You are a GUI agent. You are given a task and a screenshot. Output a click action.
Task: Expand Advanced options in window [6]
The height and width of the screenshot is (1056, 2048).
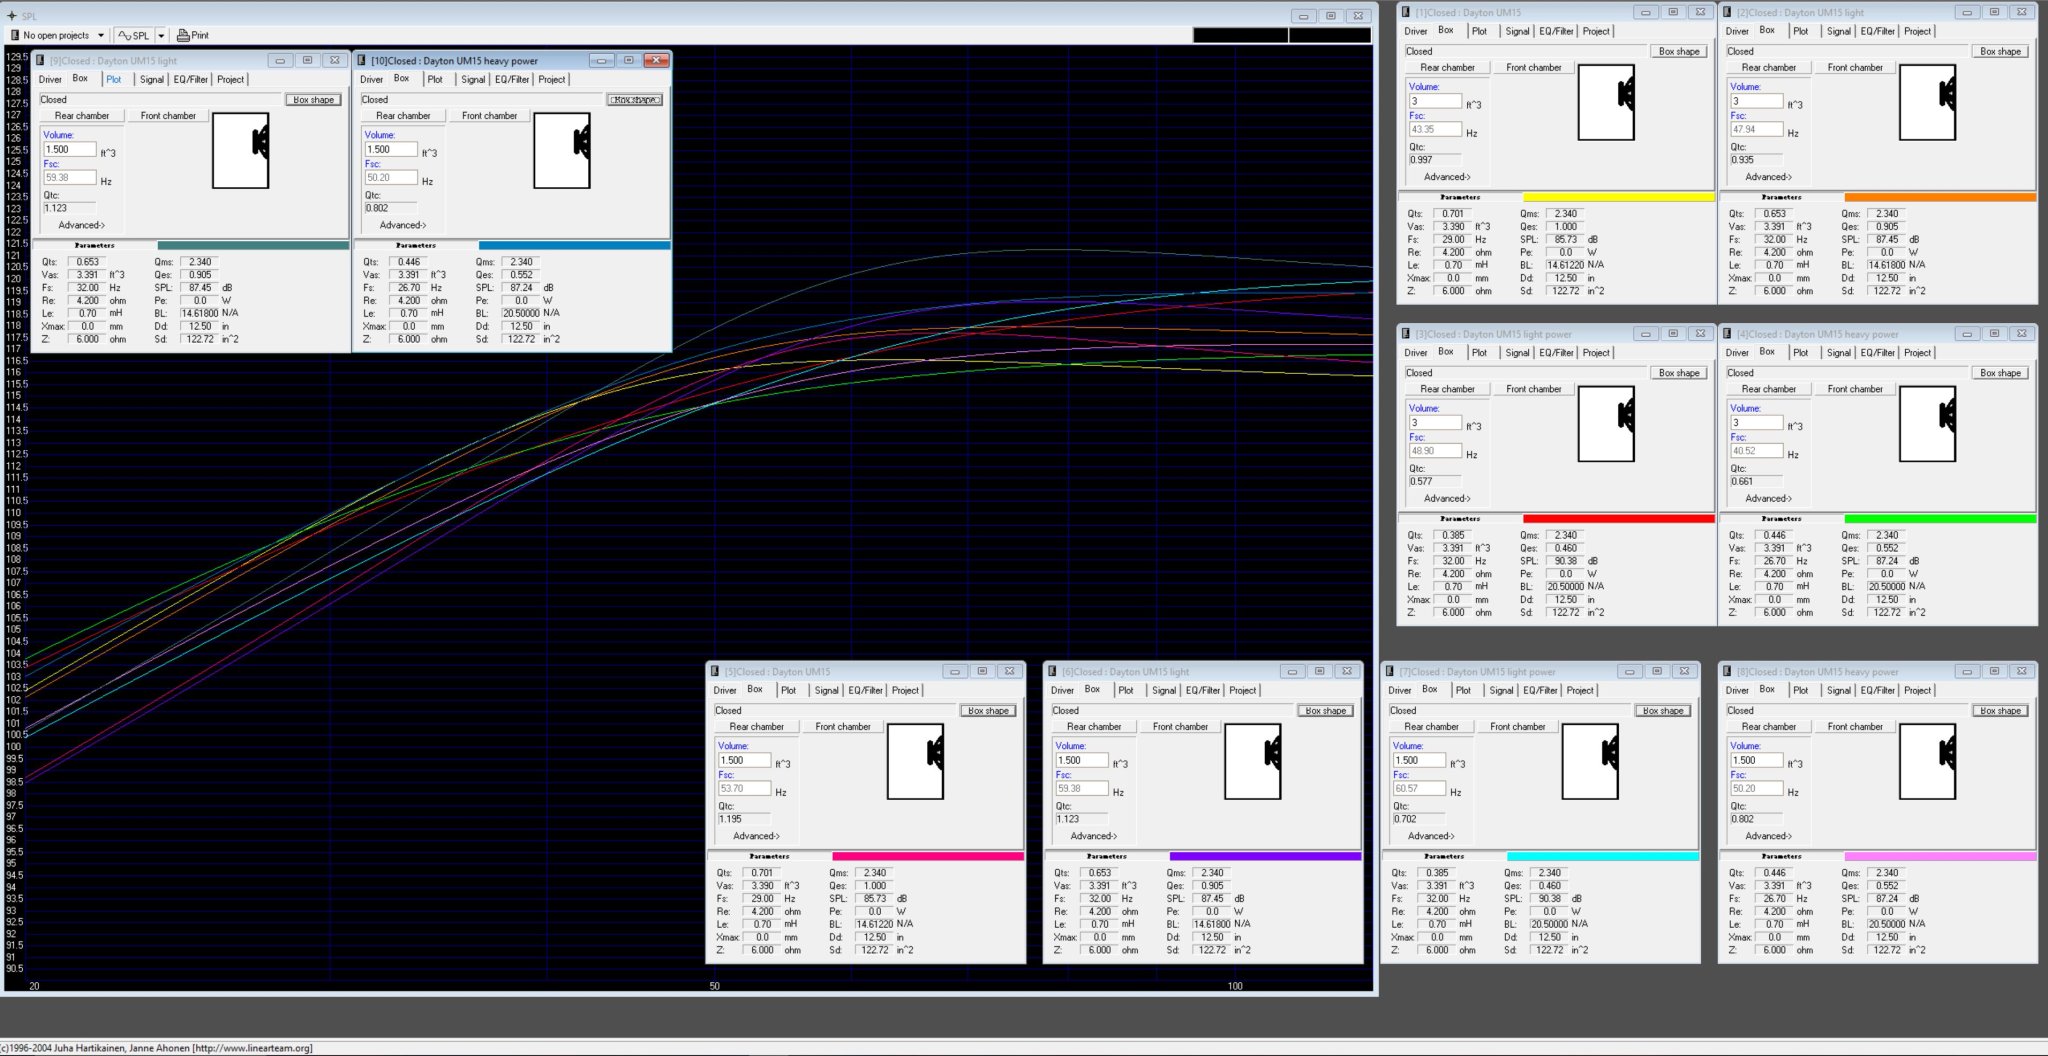coord(1094,836)
